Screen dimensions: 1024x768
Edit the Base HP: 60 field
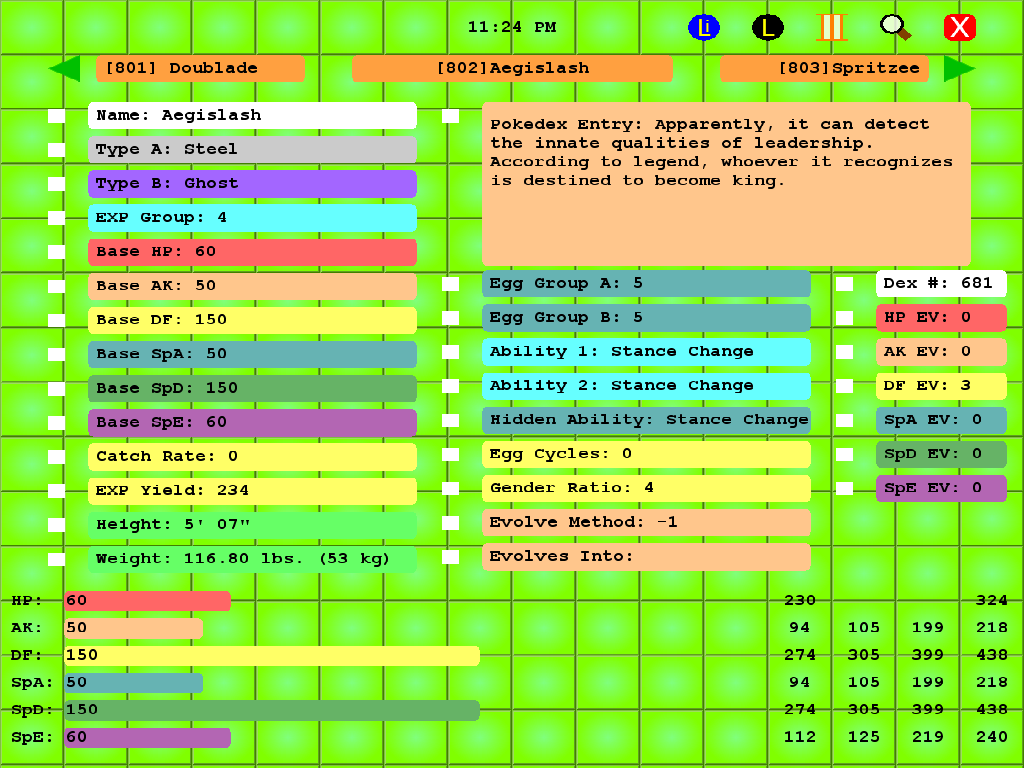pyautogui.click(x=252, y=251)
